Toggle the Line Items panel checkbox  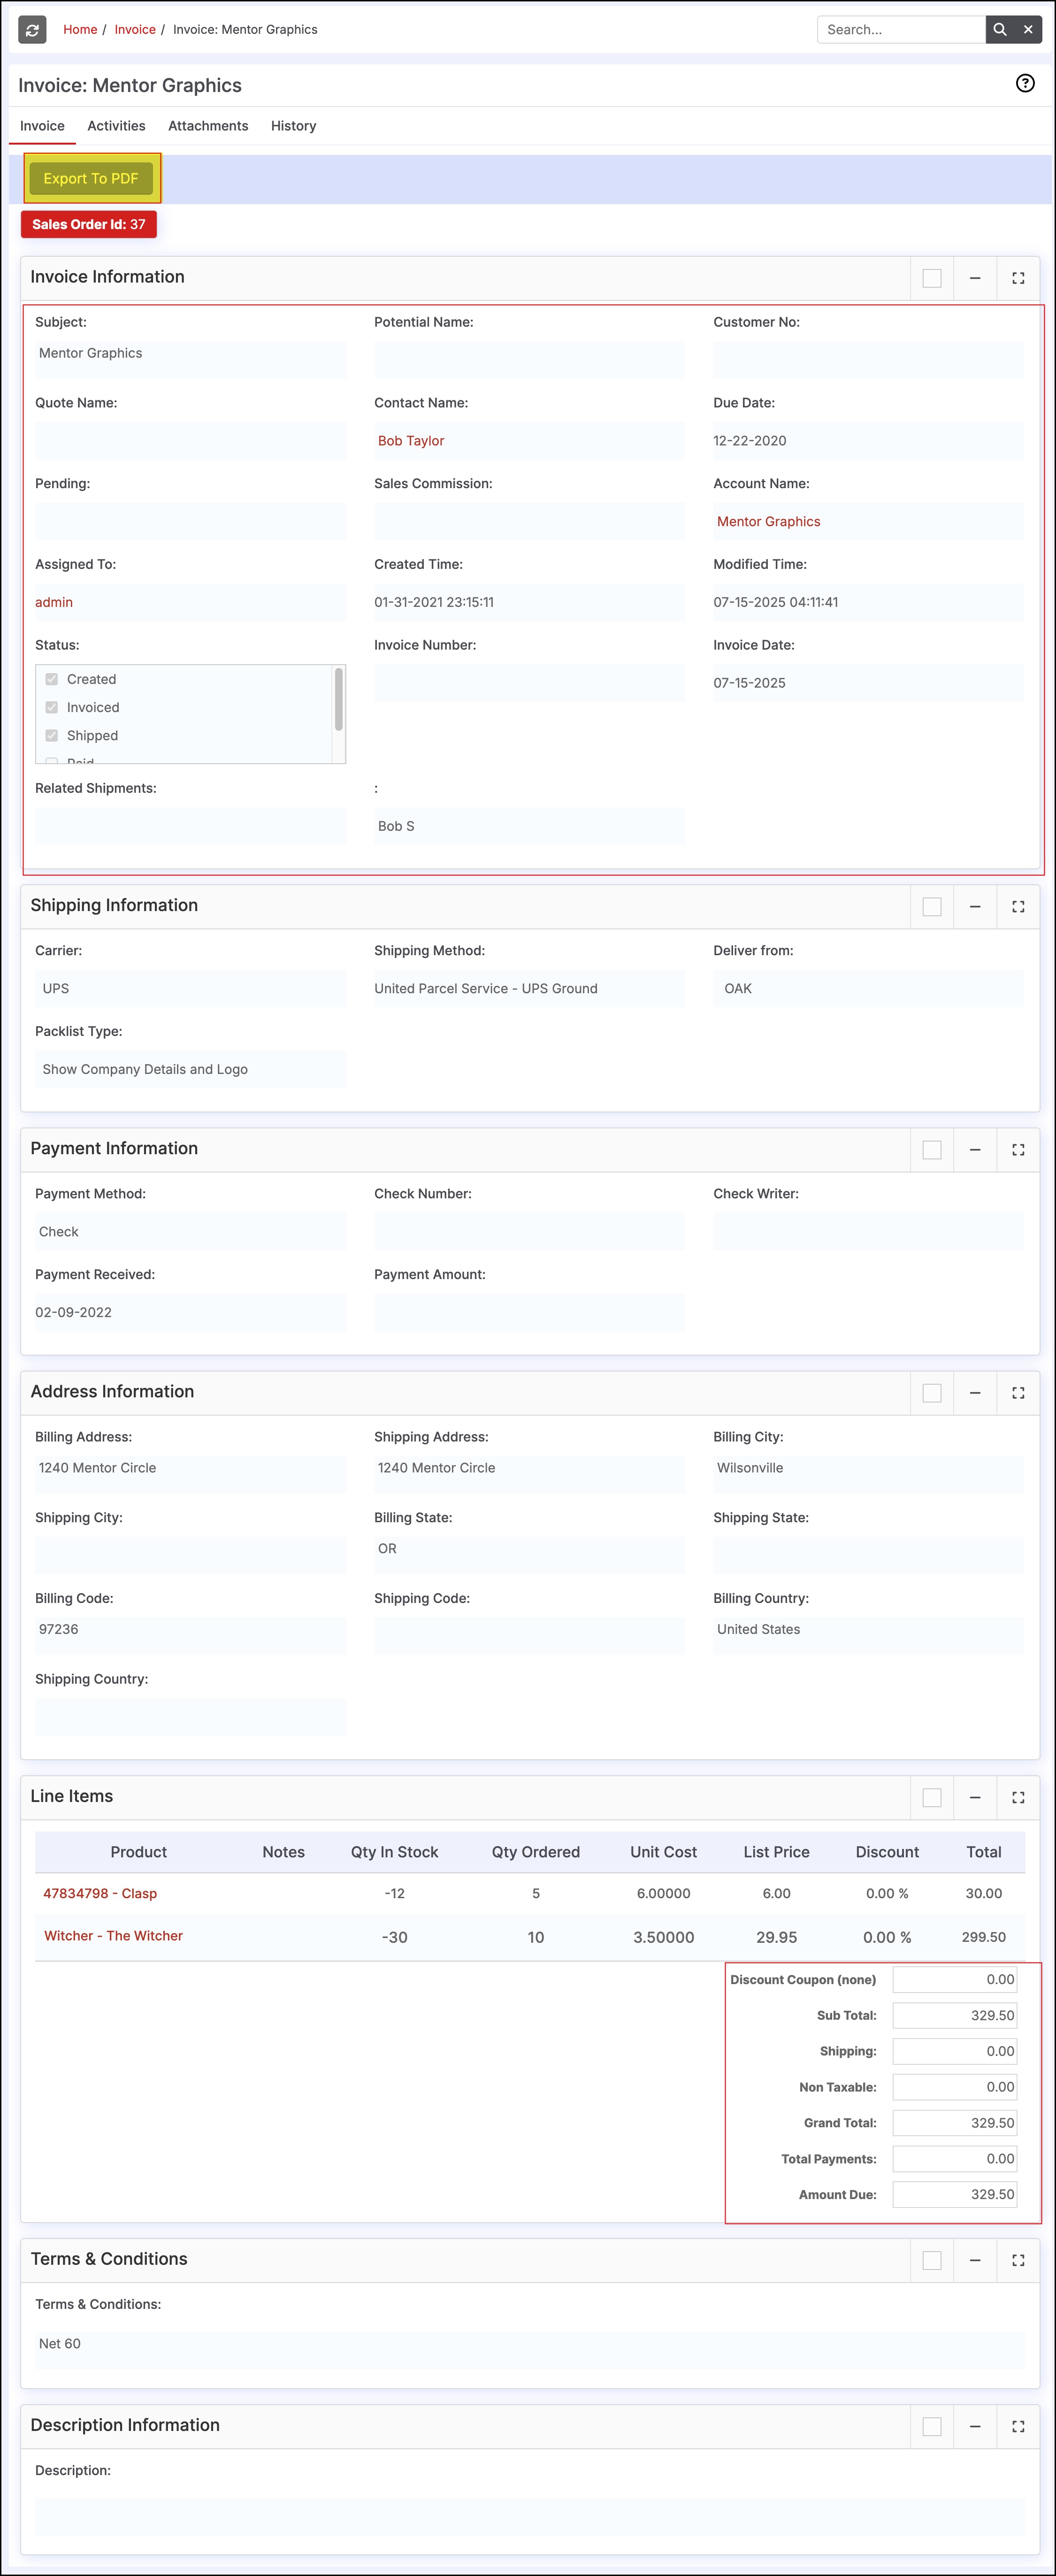(x=932, y=1798)
